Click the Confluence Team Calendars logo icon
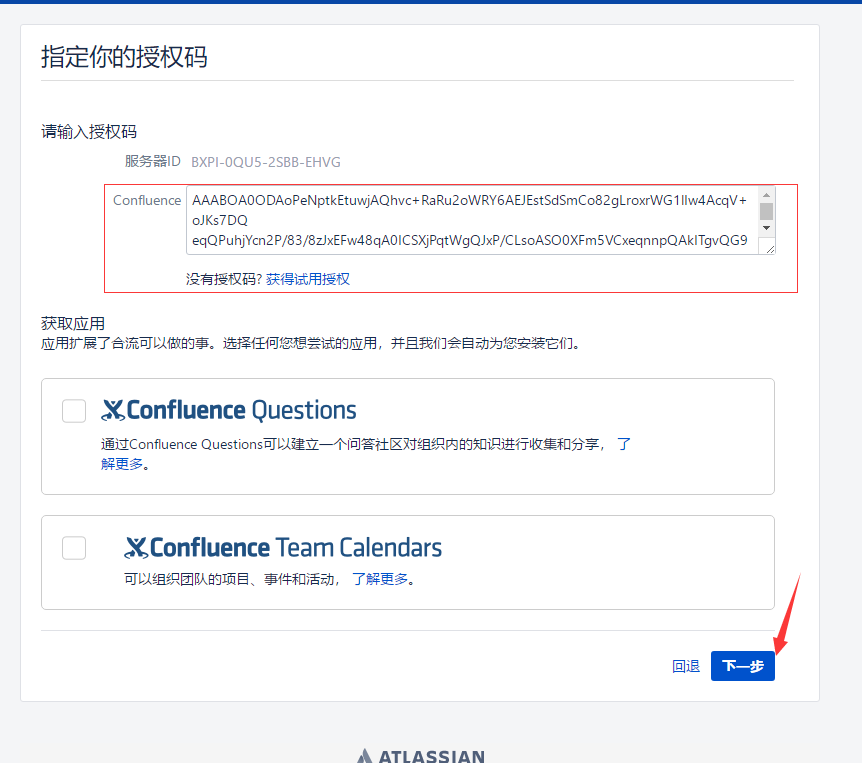The height and width of the screenshot is (763, 862). pyautogui.click(x=136, y=548)
